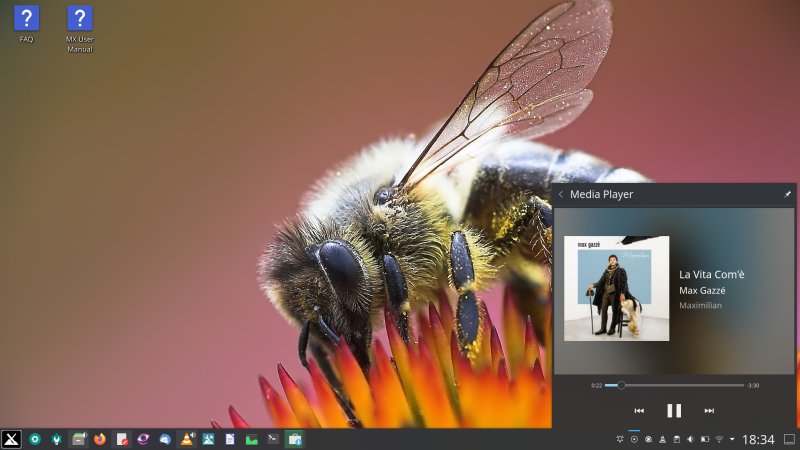Open the software store briefcase icon

tap(295, 439)
